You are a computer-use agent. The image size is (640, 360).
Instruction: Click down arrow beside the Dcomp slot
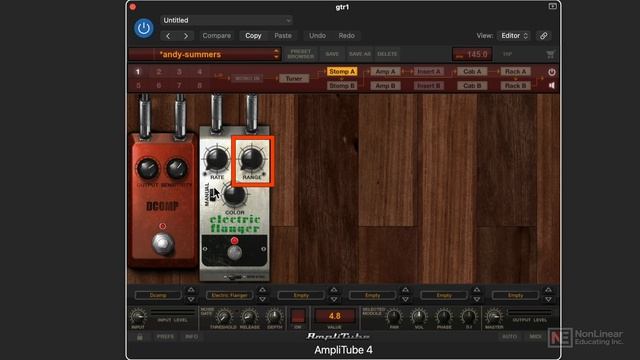click(191, 300)
